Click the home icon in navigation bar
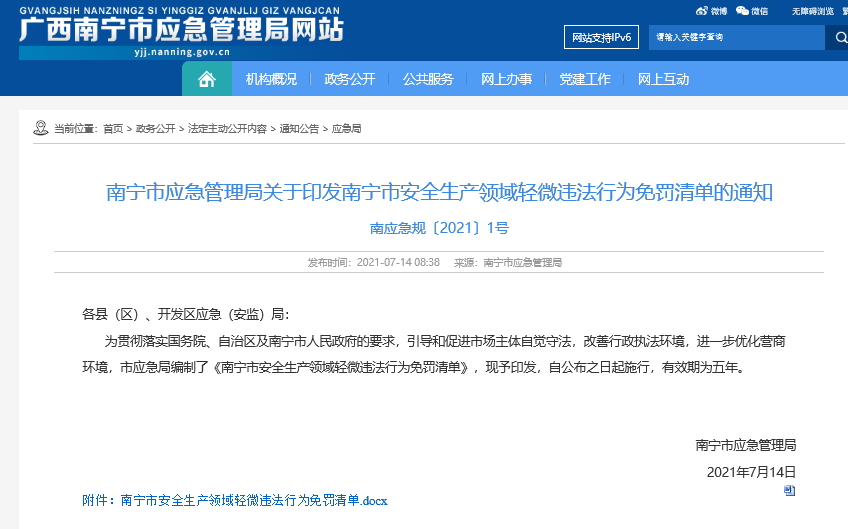 [x=207, y=79]
